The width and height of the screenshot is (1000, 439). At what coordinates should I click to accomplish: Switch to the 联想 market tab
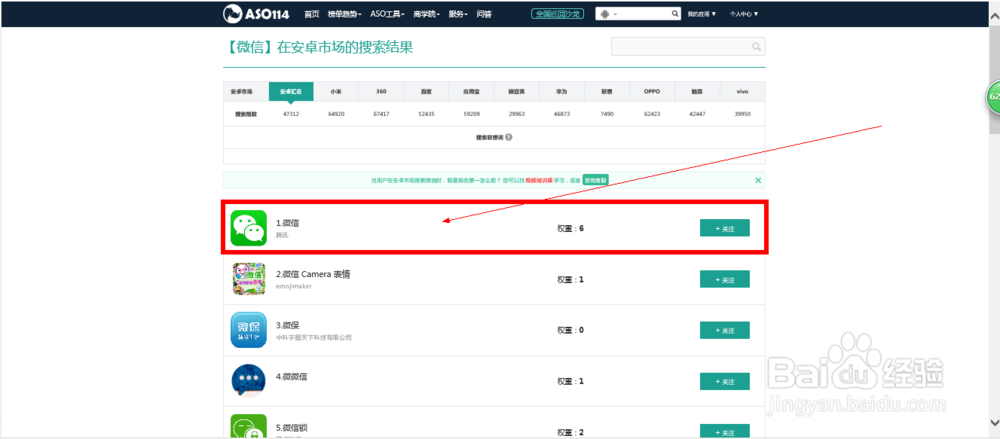click(x=607, y=92)
